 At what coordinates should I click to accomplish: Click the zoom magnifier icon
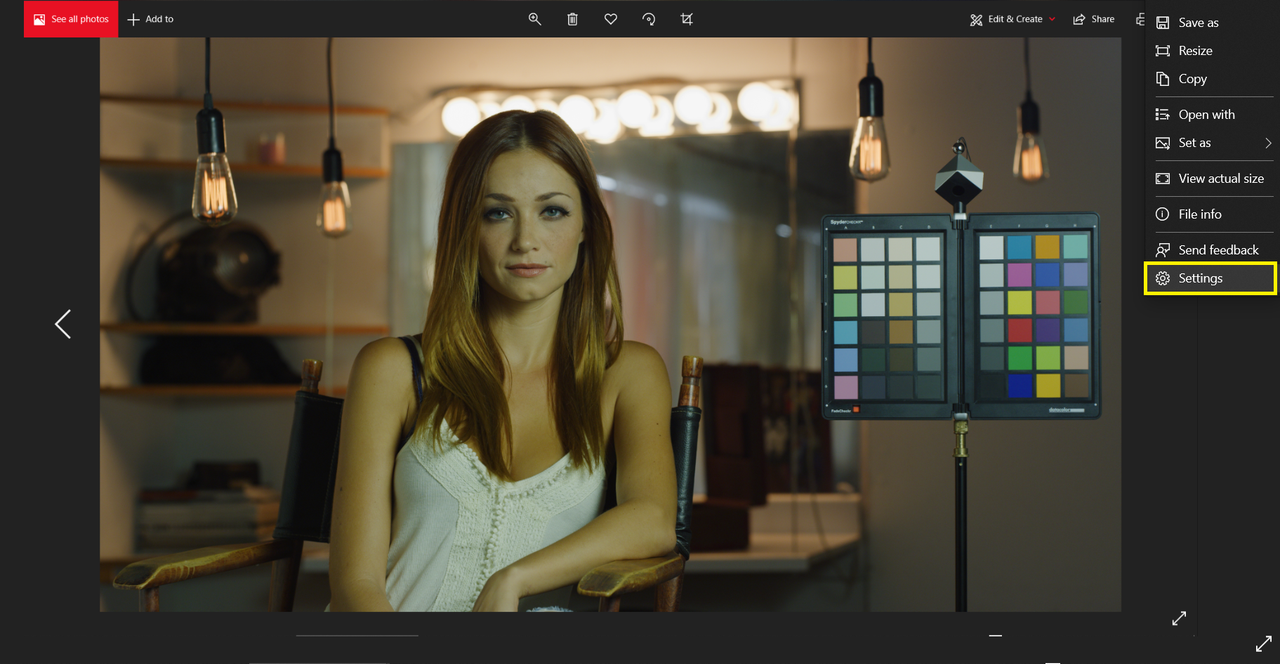(x=535, y=19)
